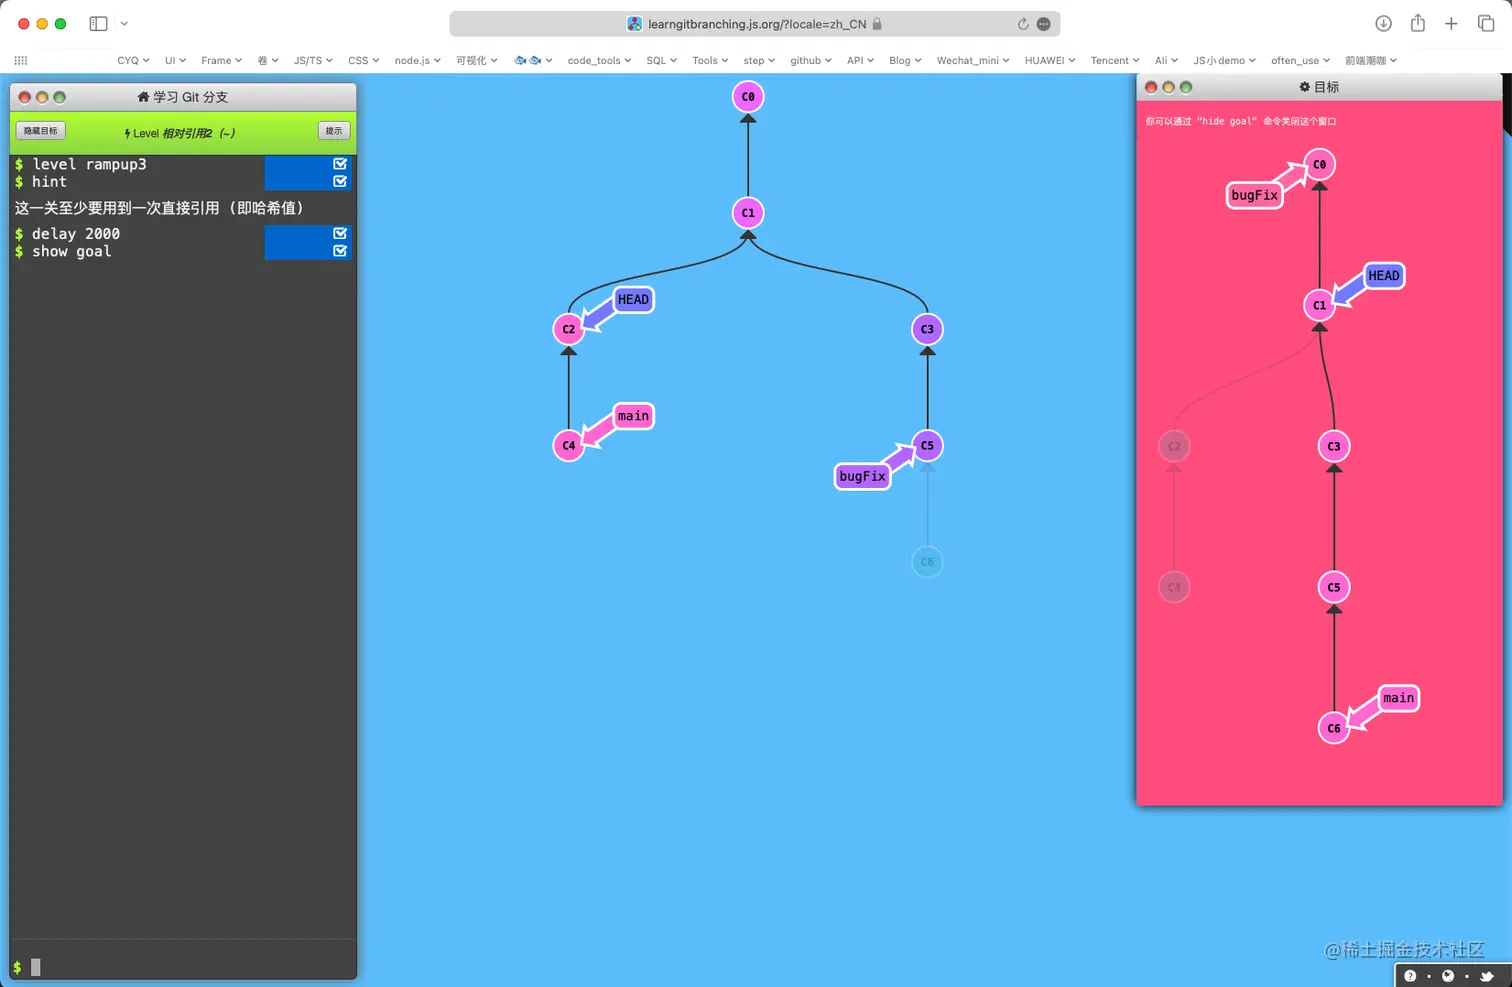Open the HUAWEI bookmarks folder
This screenshot has height=987, width=1512.
click(1049, 61)
